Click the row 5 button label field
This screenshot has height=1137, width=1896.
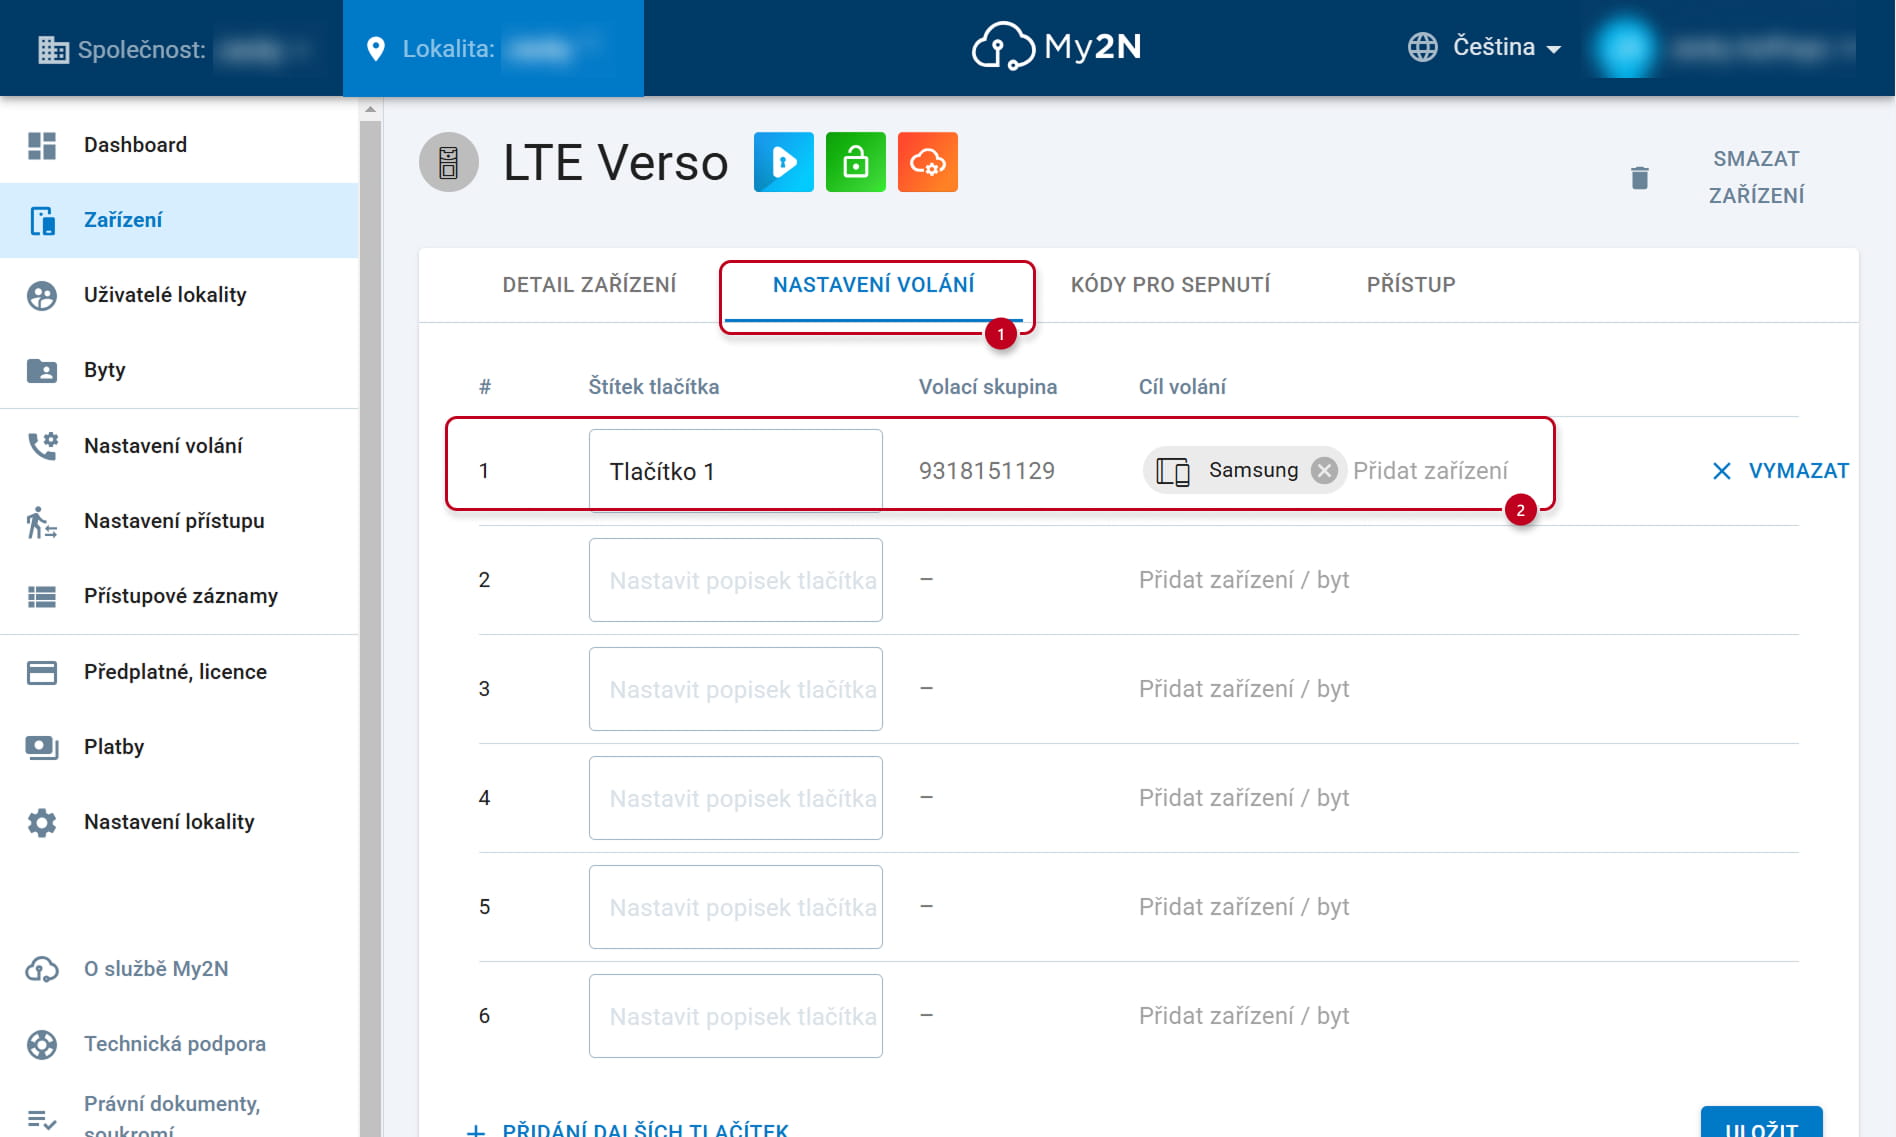point(736,907)
